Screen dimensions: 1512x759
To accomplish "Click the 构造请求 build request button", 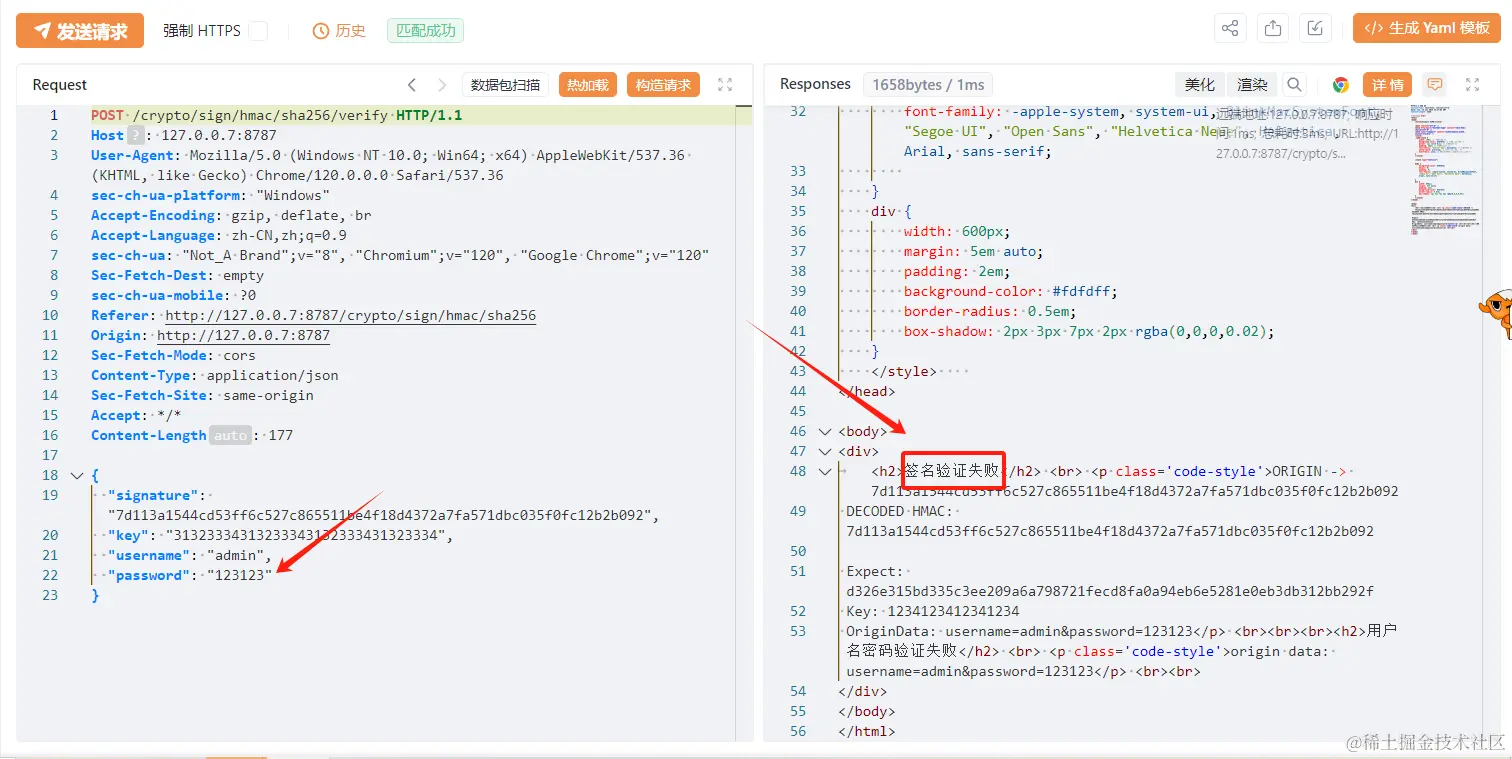I will [664, 85].
